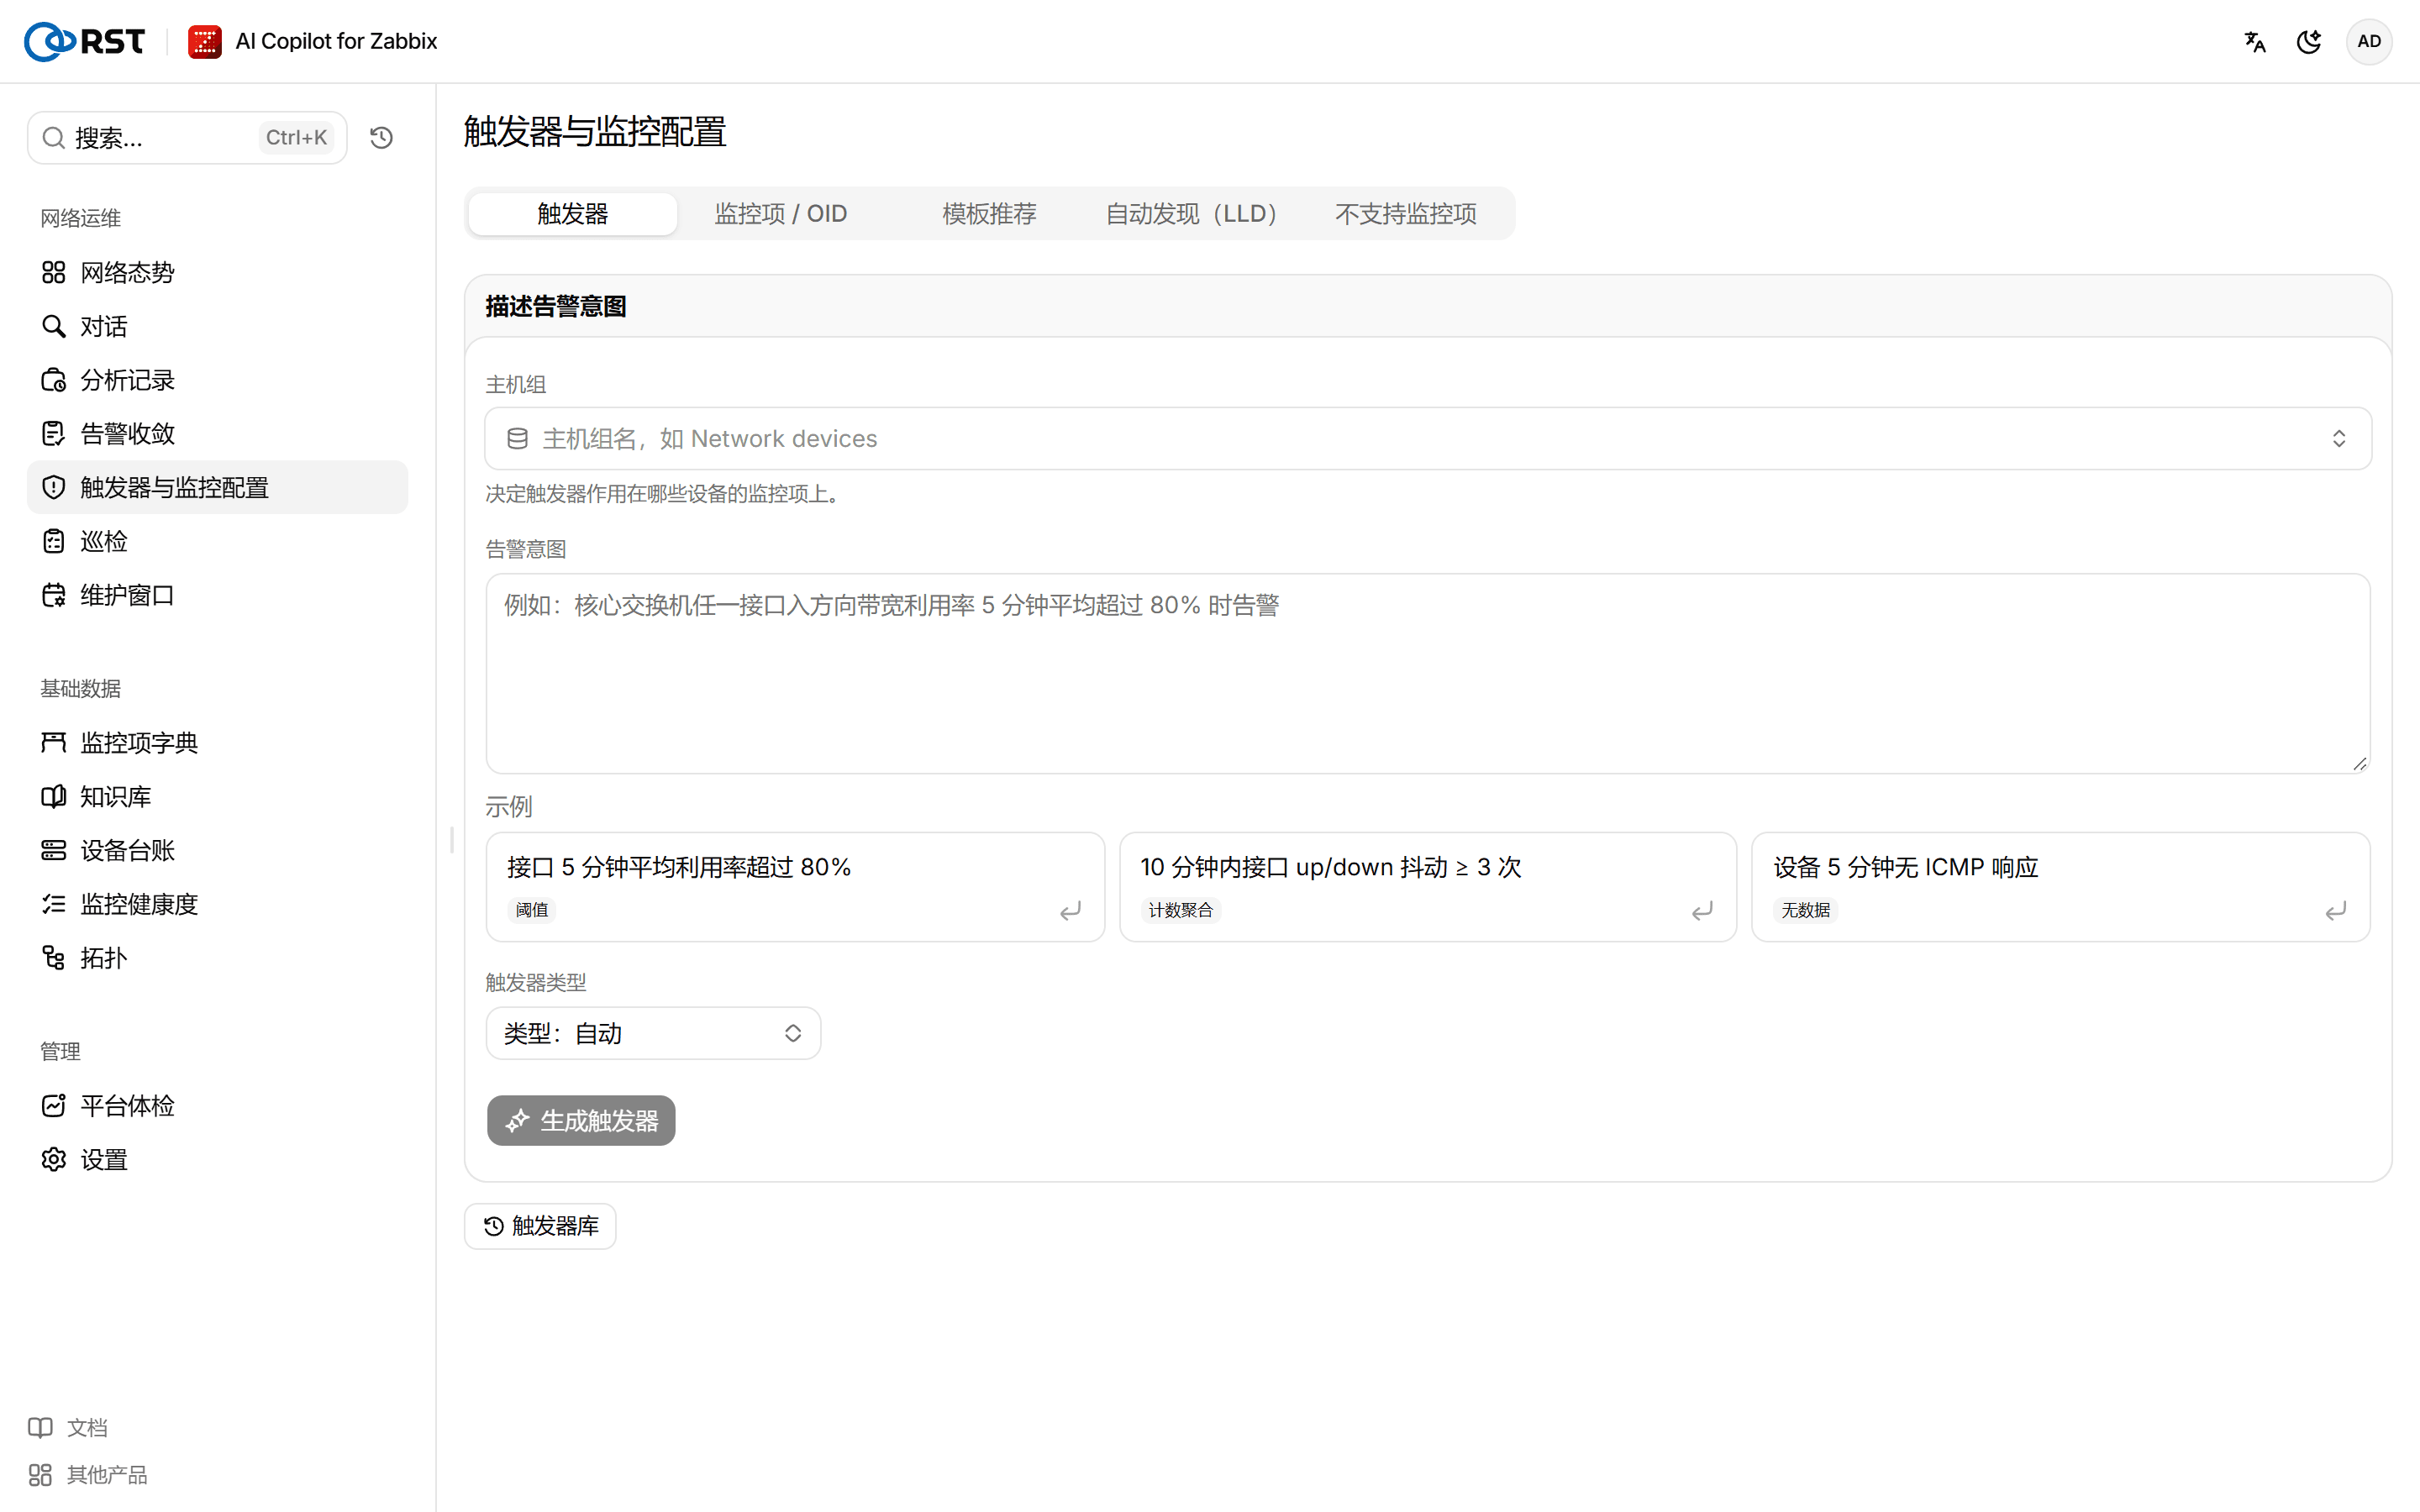This screenshot has width=2420, height=1512.
Task: Click the Zabbix Copilot red logo icon
Action: (205, 41)
